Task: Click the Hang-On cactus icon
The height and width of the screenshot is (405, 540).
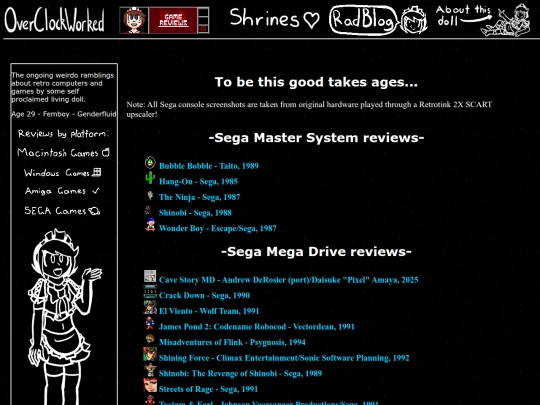Action: coord(150,178)
